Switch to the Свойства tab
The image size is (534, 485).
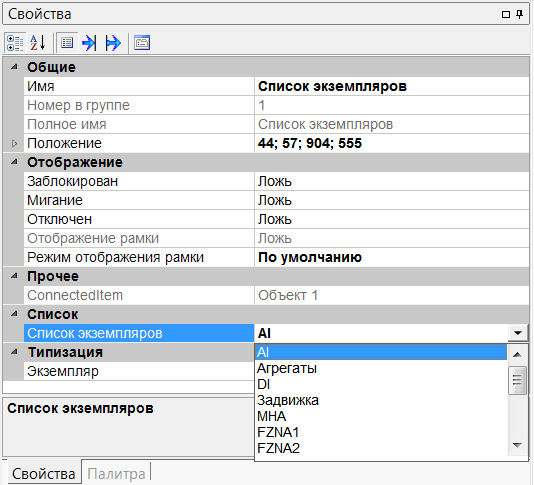tap(44, 473)
